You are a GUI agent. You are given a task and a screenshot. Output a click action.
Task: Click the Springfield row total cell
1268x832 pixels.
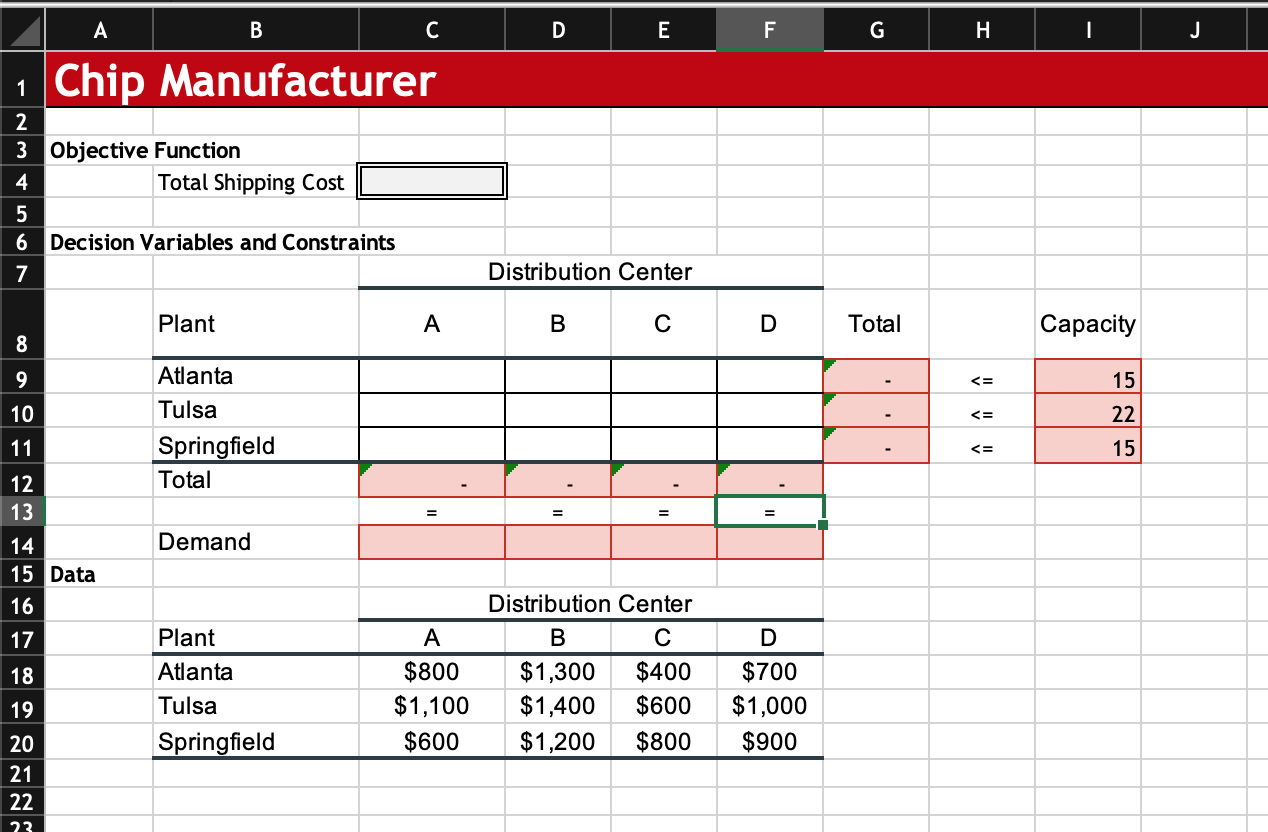point(876,445)
